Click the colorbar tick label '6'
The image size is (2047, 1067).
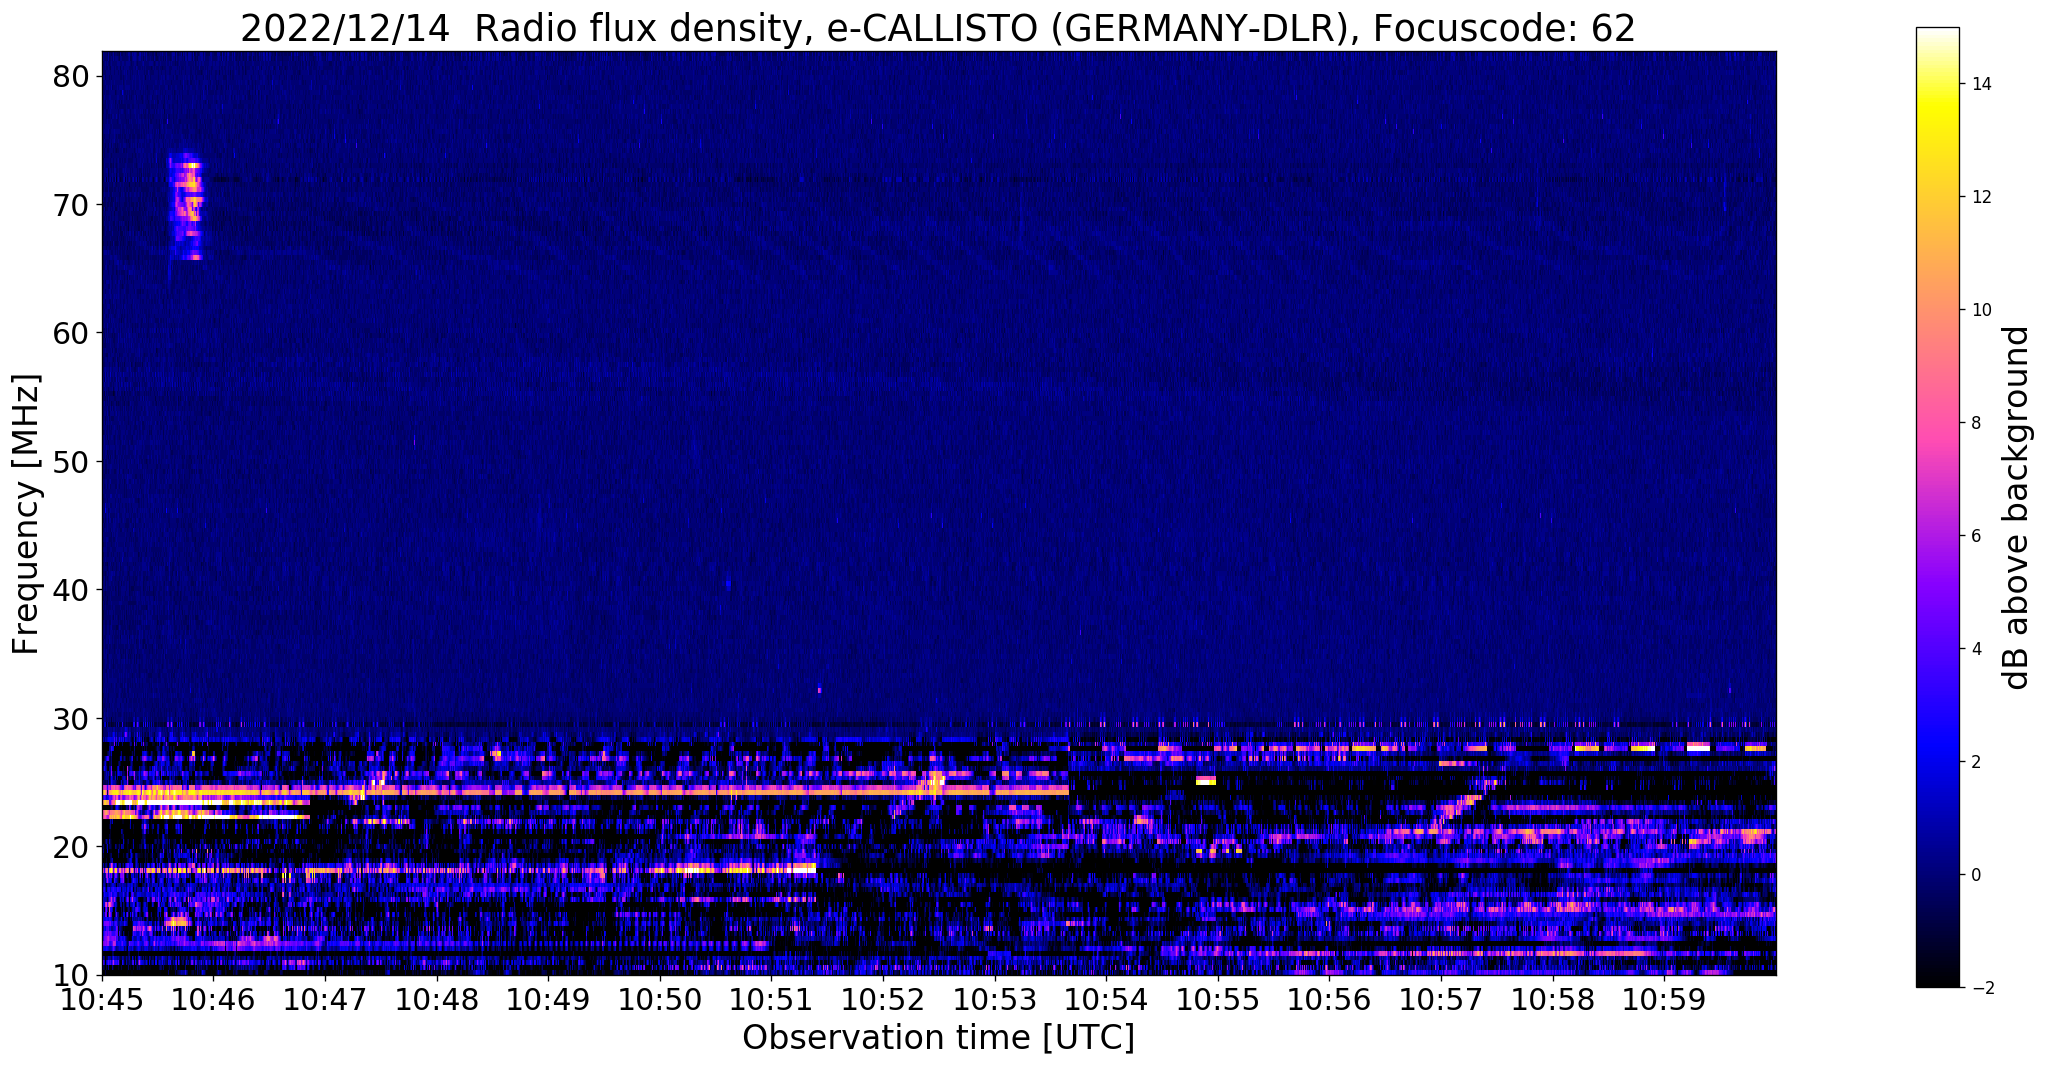point(1974,536)
